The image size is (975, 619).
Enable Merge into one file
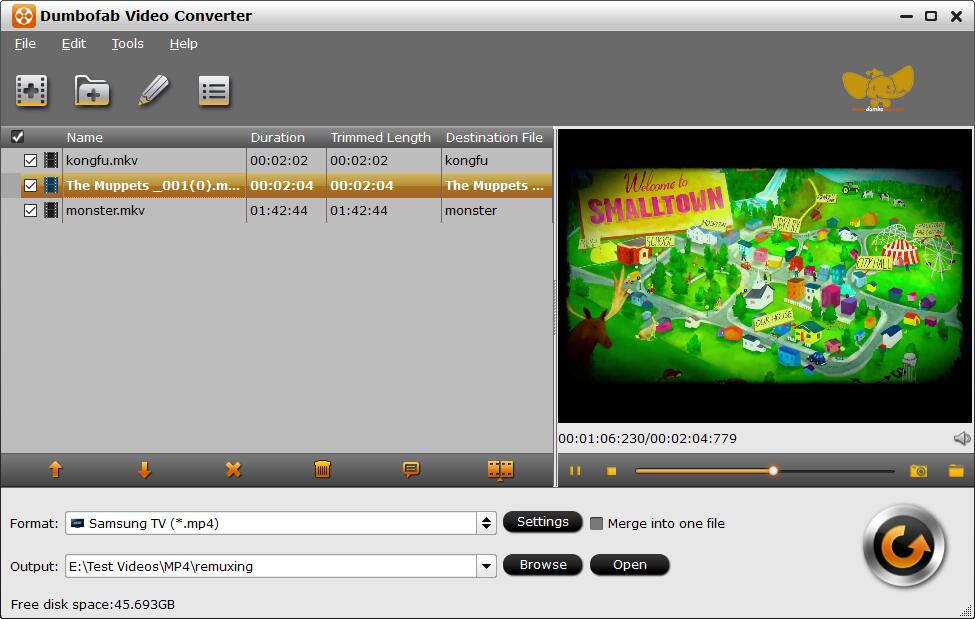tap(596, 524)
